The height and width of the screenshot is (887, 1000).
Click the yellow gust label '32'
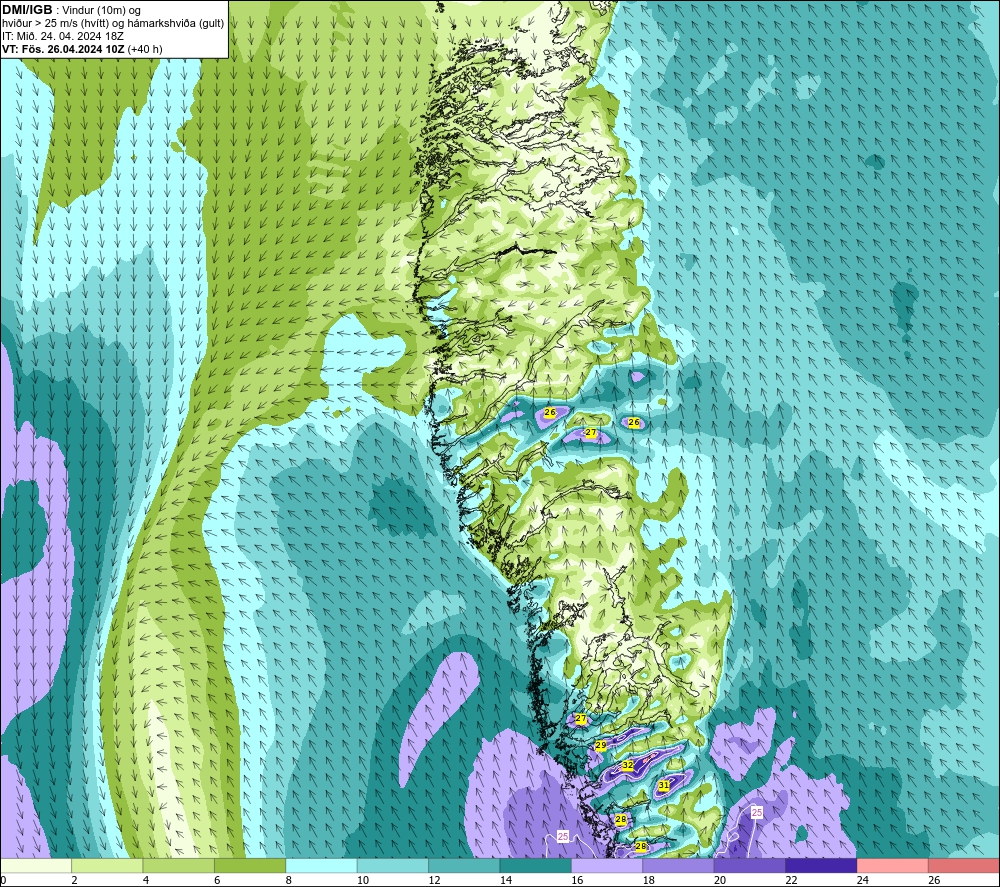[628, 765]
